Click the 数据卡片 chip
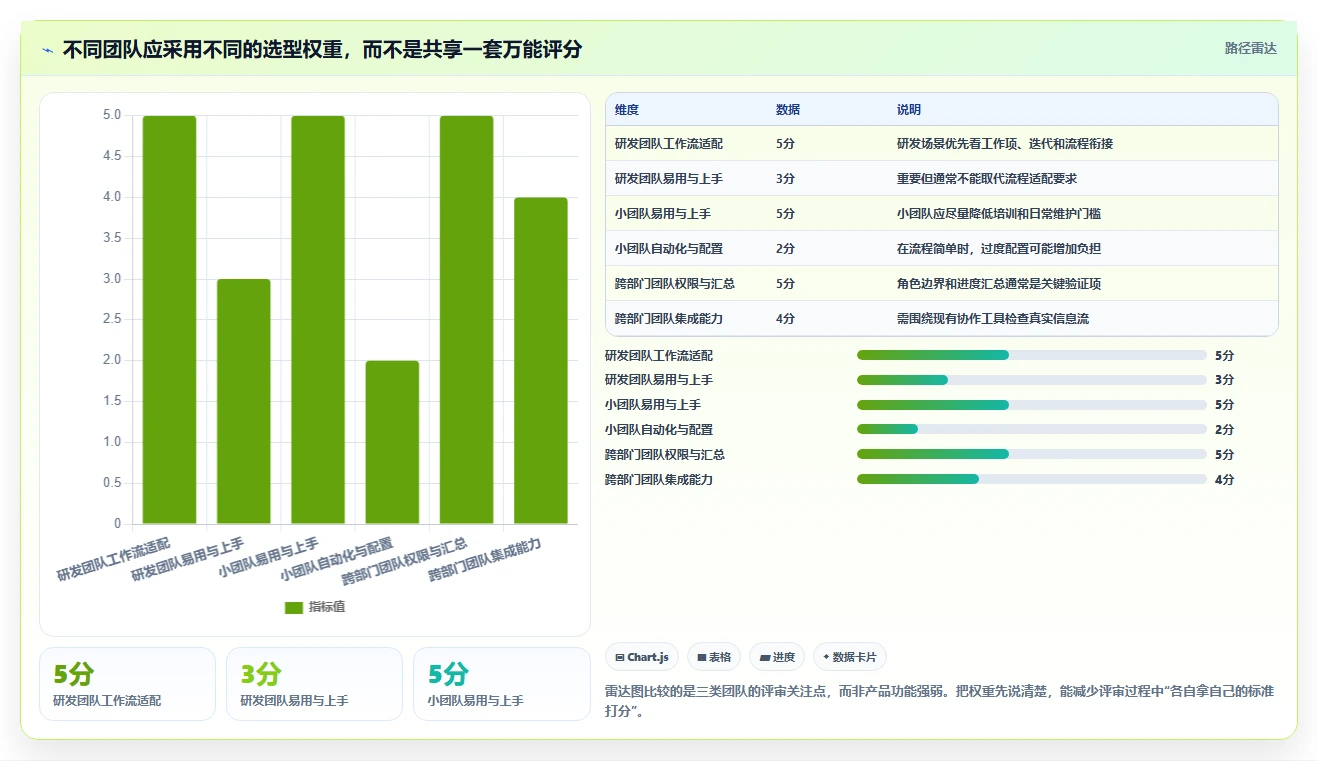This screenshot has width=1318, height=761. coord(849,657)
